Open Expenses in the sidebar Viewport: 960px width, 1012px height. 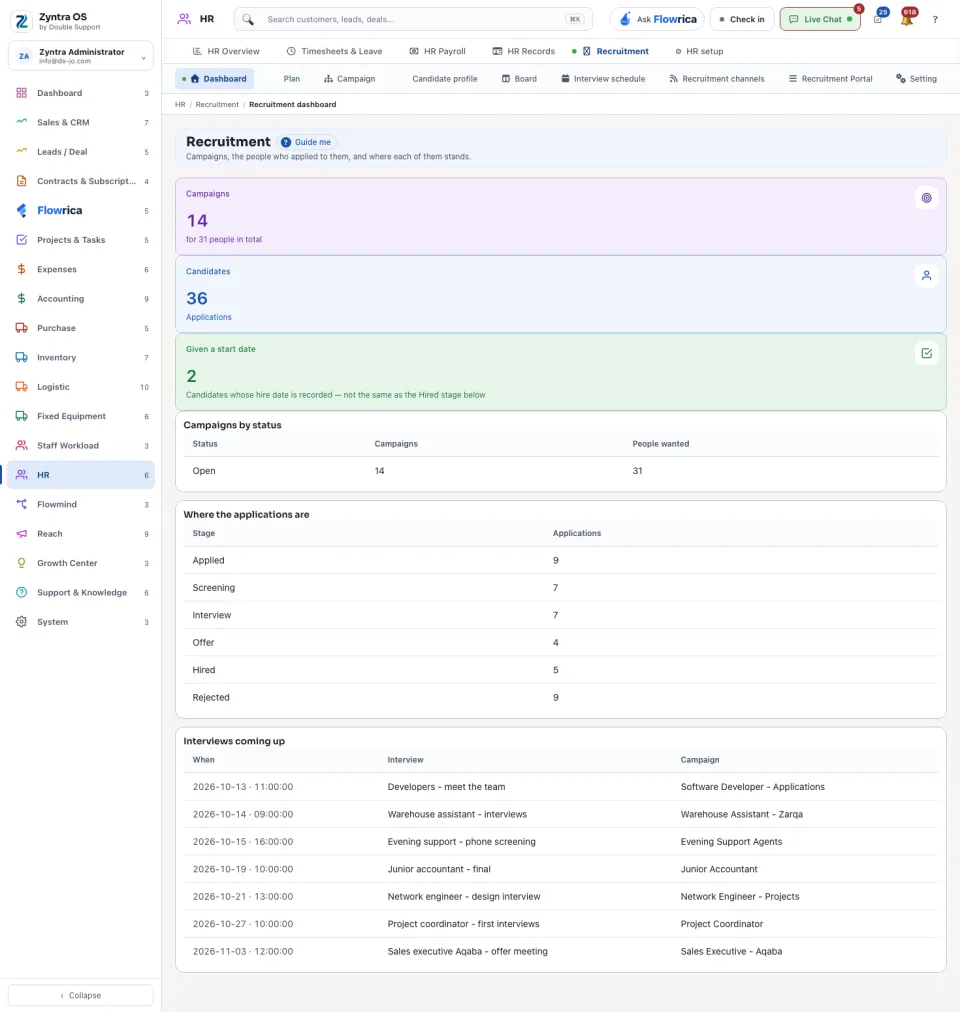(81, 269)
